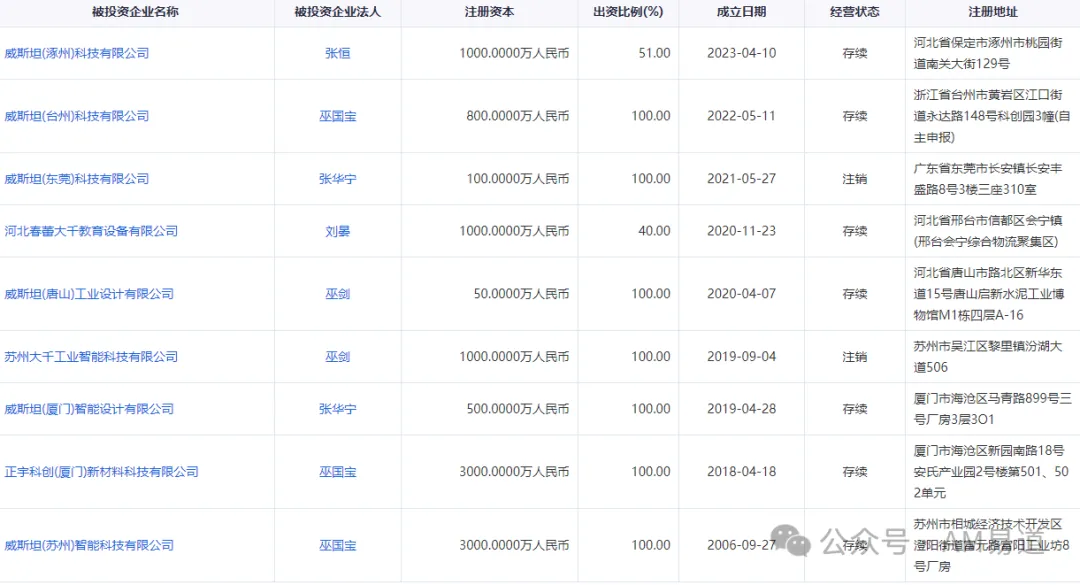Select the date 2018-04-18
This screenshot has height=585, width=1080.
(x=741, y=471)
